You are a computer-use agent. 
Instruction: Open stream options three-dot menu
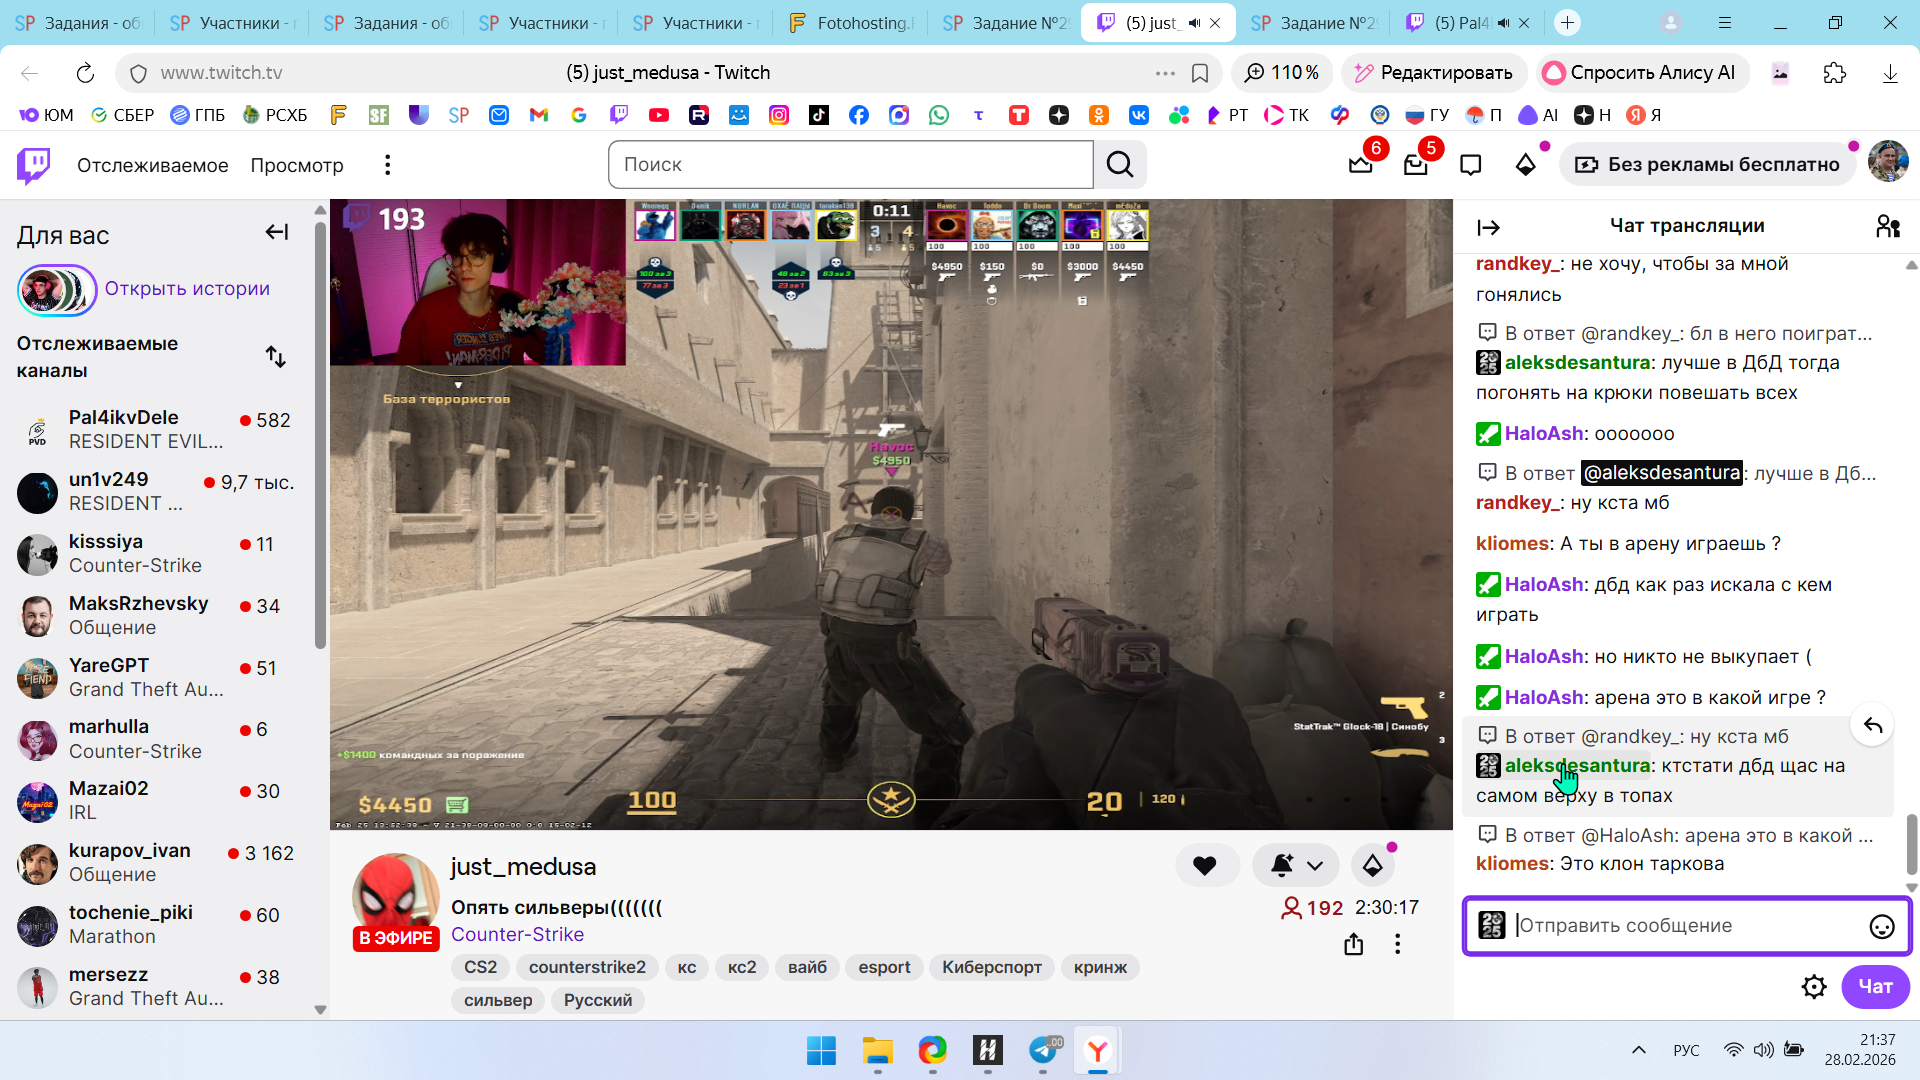coord(1397,944)
